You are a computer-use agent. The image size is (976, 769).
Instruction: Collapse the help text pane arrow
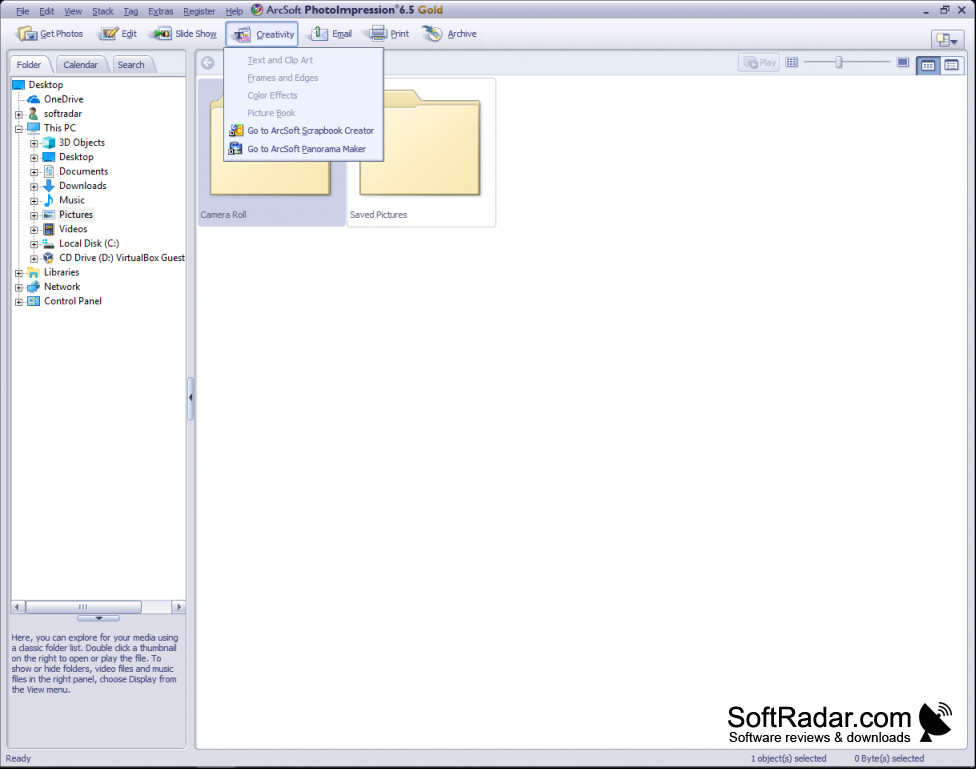(98, 618)
